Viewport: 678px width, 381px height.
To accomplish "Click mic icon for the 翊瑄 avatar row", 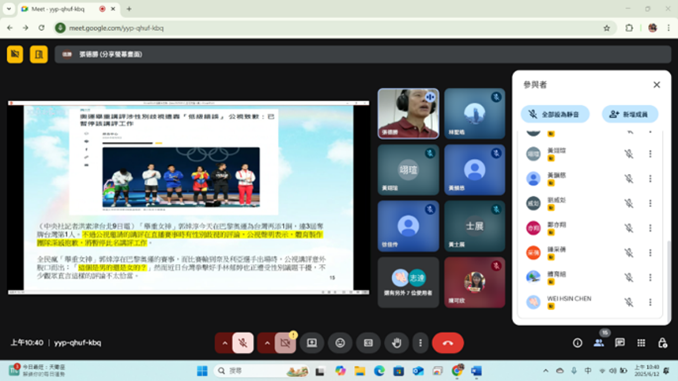I will coord(629,154).
